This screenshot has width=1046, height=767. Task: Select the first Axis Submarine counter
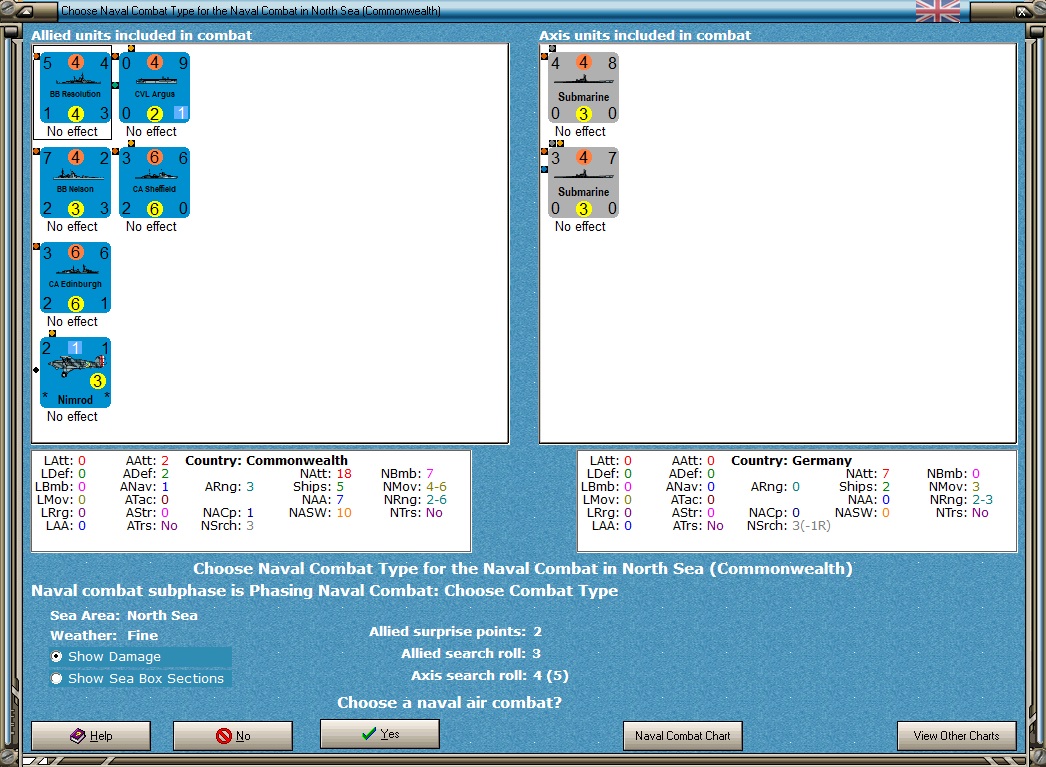pyautogui.click(x=584, y=87)
